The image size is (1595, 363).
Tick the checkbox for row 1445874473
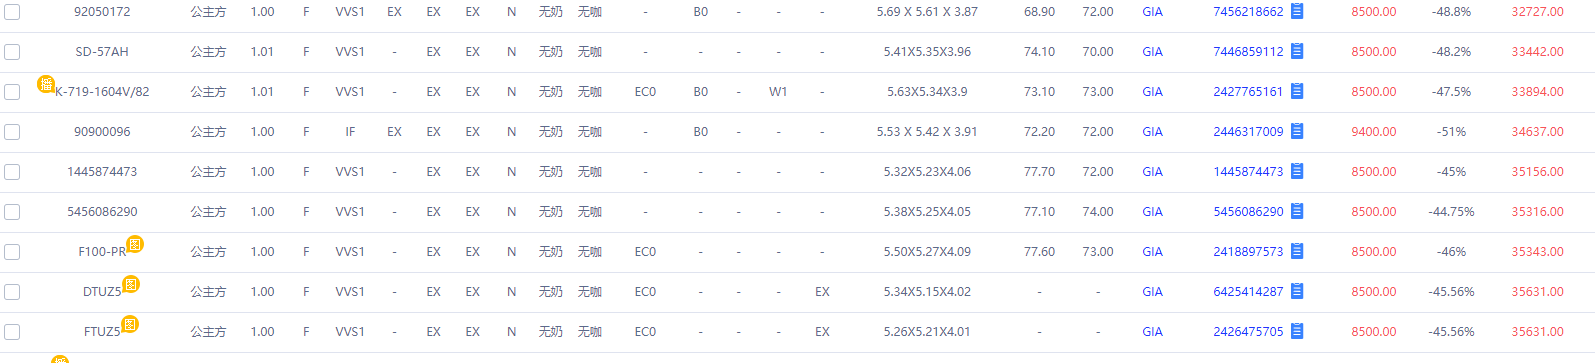click(12, 172)
